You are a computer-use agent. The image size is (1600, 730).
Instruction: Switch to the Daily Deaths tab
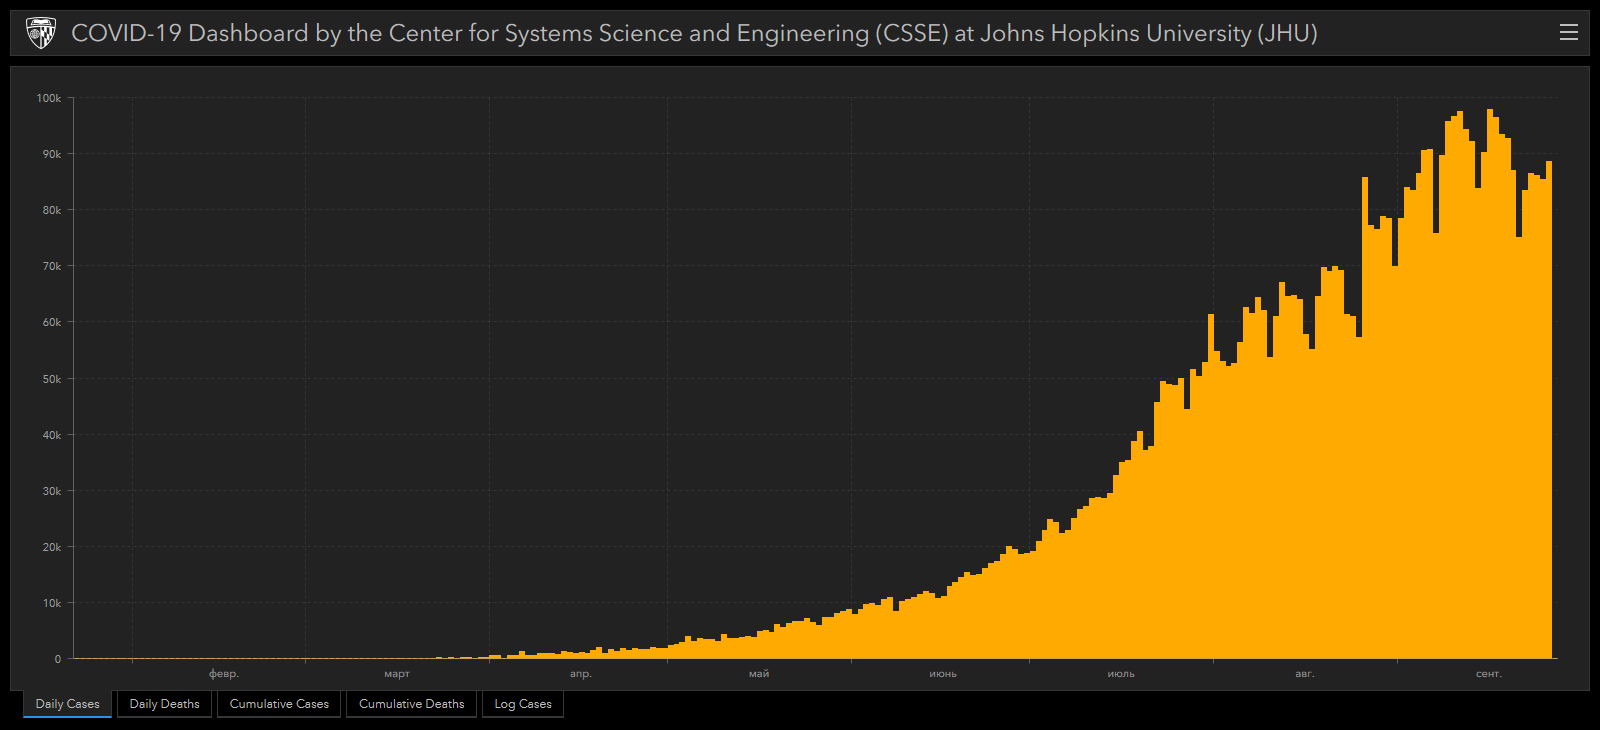click(x=164, y=704)
